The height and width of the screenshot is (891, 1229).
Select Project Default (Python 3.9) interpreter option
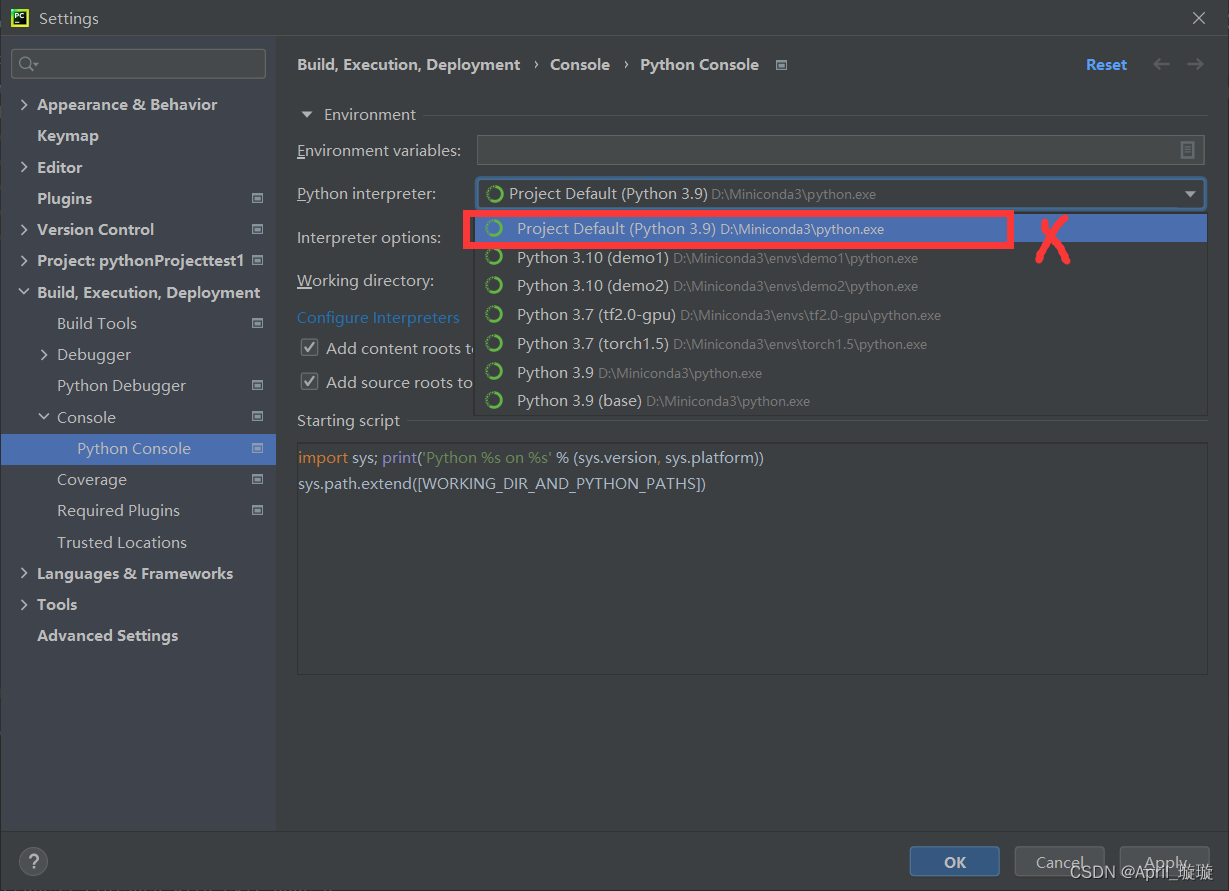(x=840, y=229)
